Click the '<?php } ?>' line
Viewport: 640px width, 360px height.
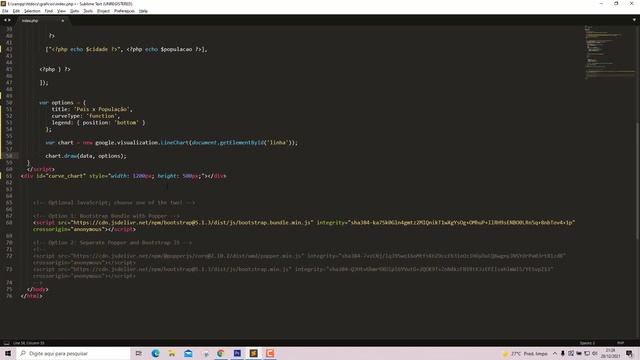pyautogui.click(x=55, y=69)
